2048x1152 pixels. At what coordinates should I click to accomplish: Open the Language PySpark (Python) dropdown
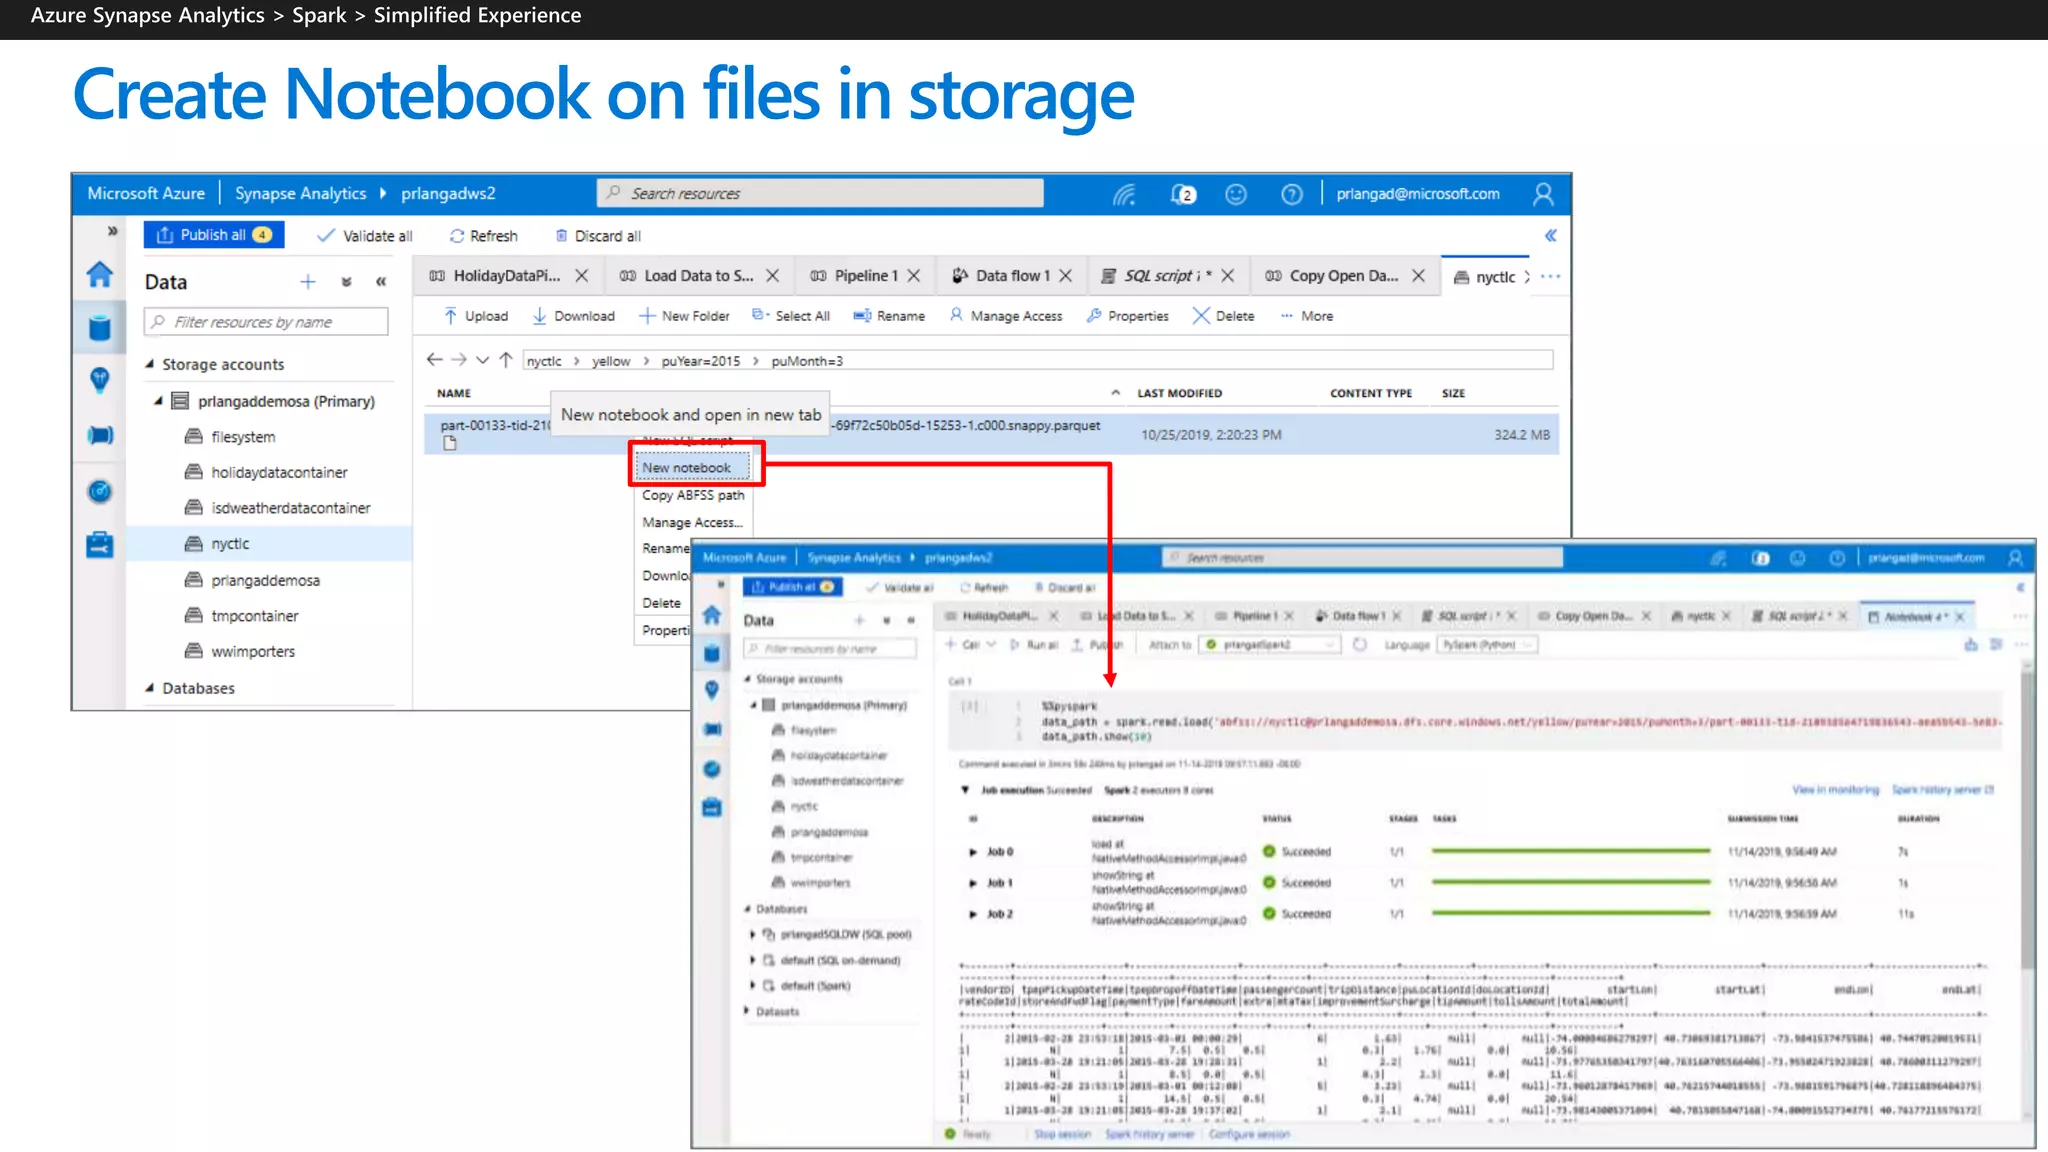1487,645
